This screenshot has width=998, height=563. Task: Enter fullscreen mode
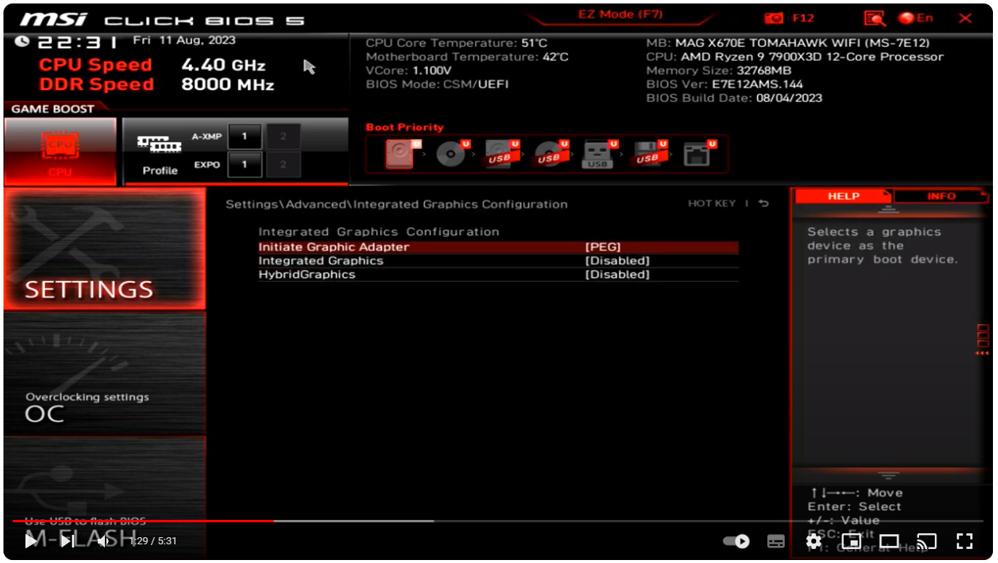pyautogui.click(x=965, y=541)
